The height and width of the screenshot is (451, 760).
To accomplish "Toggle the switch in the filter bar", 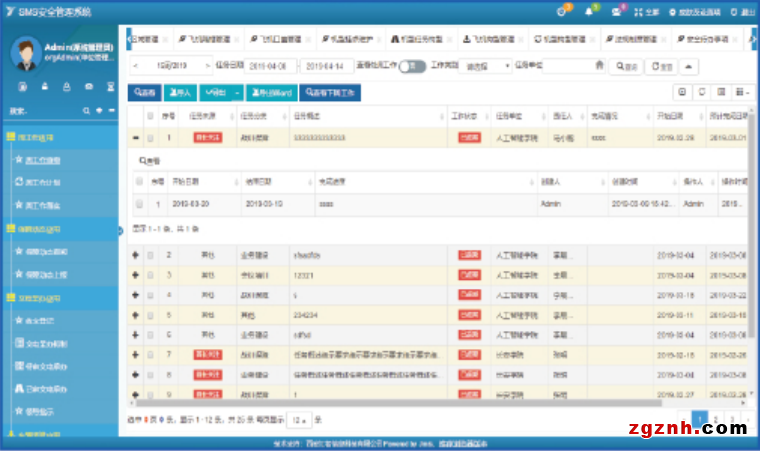I will tap(410, 66).
